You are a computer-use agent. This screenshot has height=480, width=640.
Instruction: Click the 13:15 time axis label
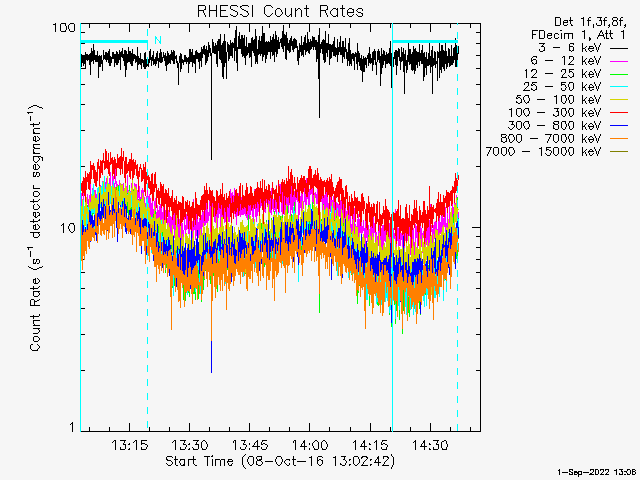pos(129,445)
